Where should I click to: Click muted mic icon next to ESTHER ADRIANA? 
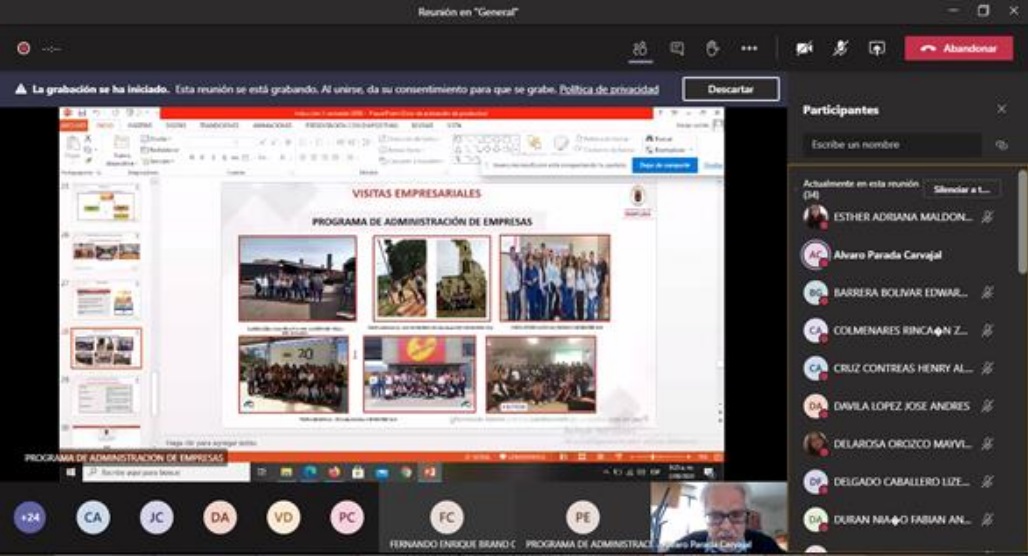coord(987,217)
